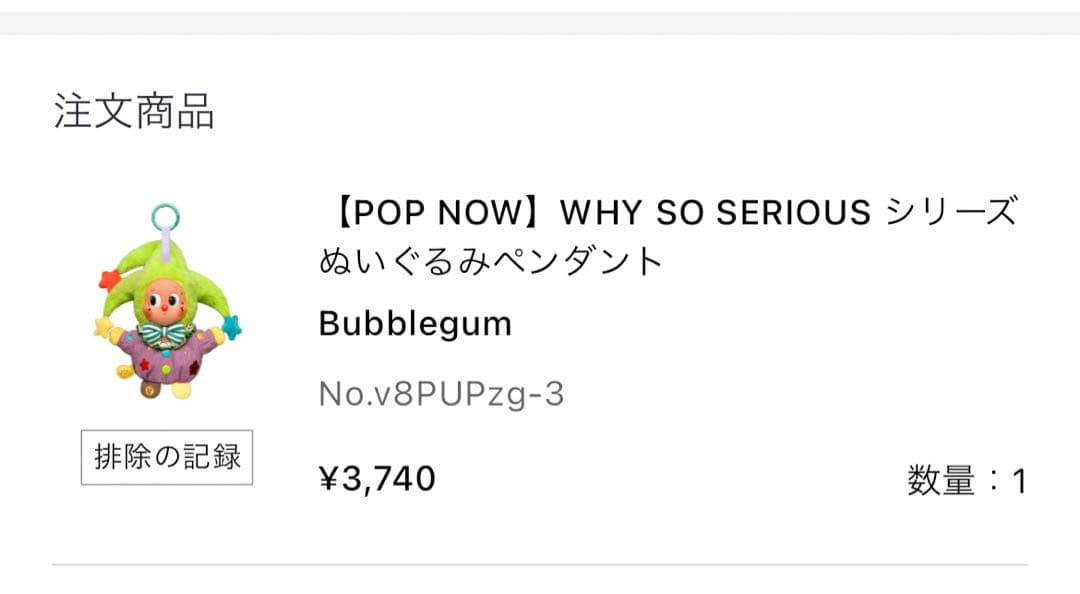Viewport: 1080px width, 594px height.
Task: Click the yen symbol next to the price
Action: point(328,479)
